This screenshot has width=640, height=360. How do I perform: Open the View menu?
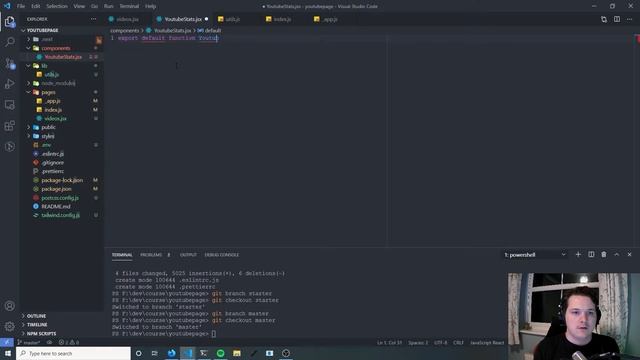(x=79, y=6)
